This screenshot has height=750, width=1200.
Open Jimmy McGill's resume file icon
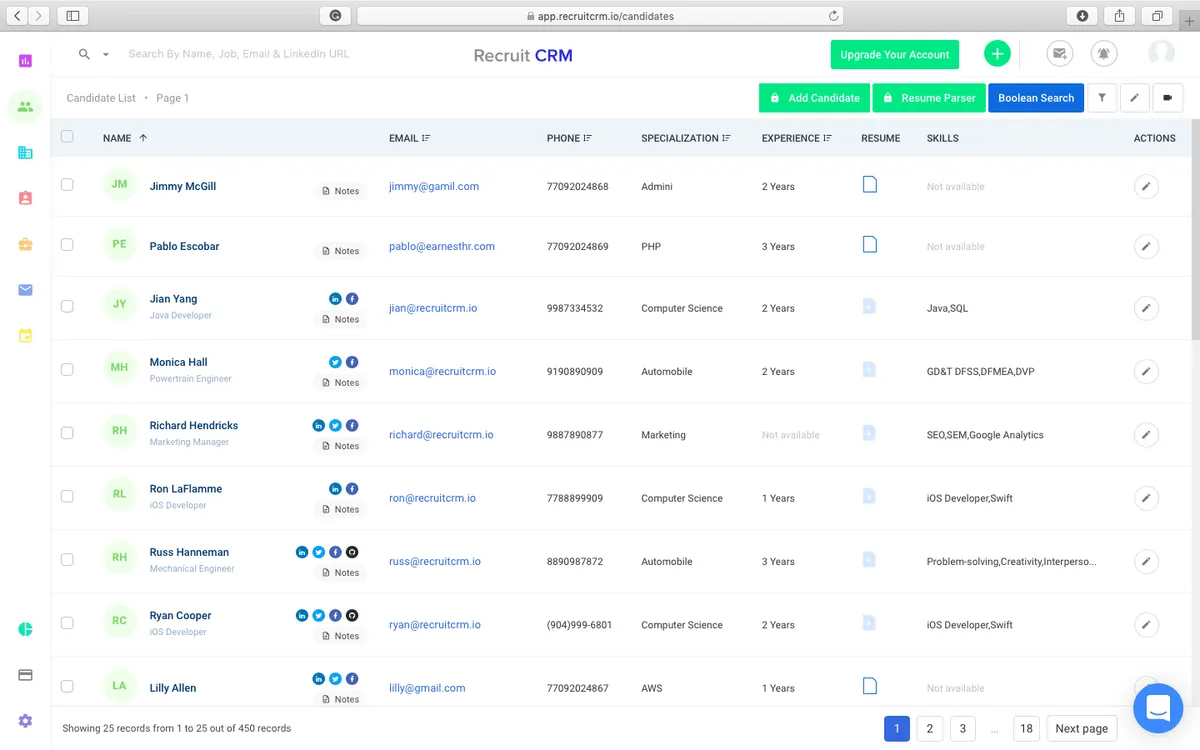[x=870, y=185]
